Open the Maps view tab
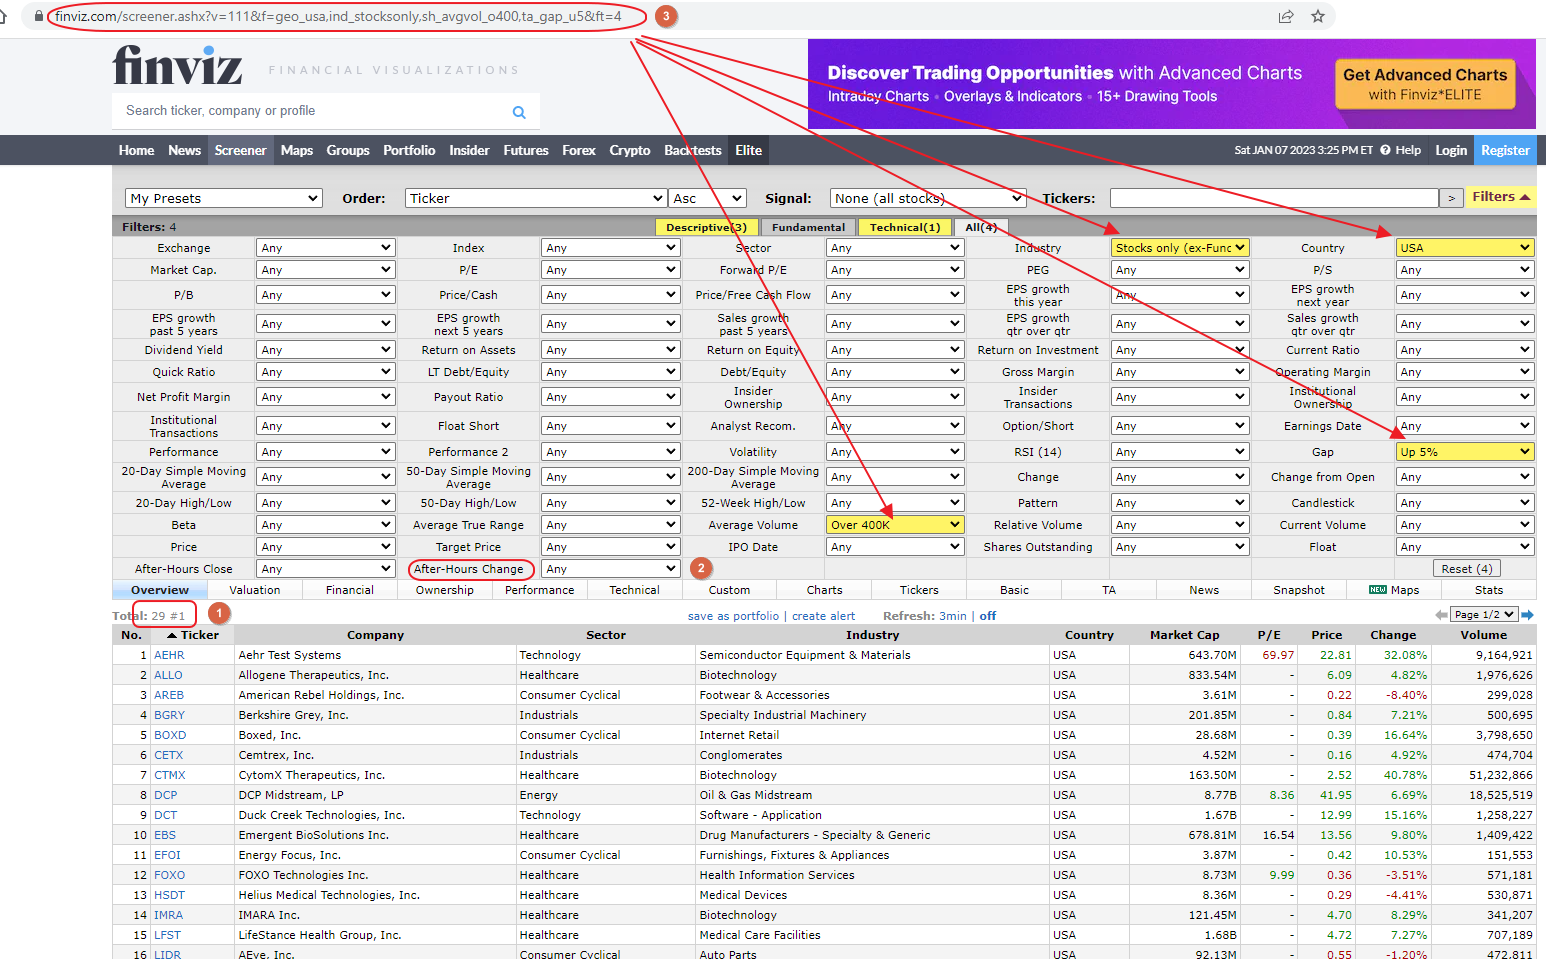 pos(1394,590)
